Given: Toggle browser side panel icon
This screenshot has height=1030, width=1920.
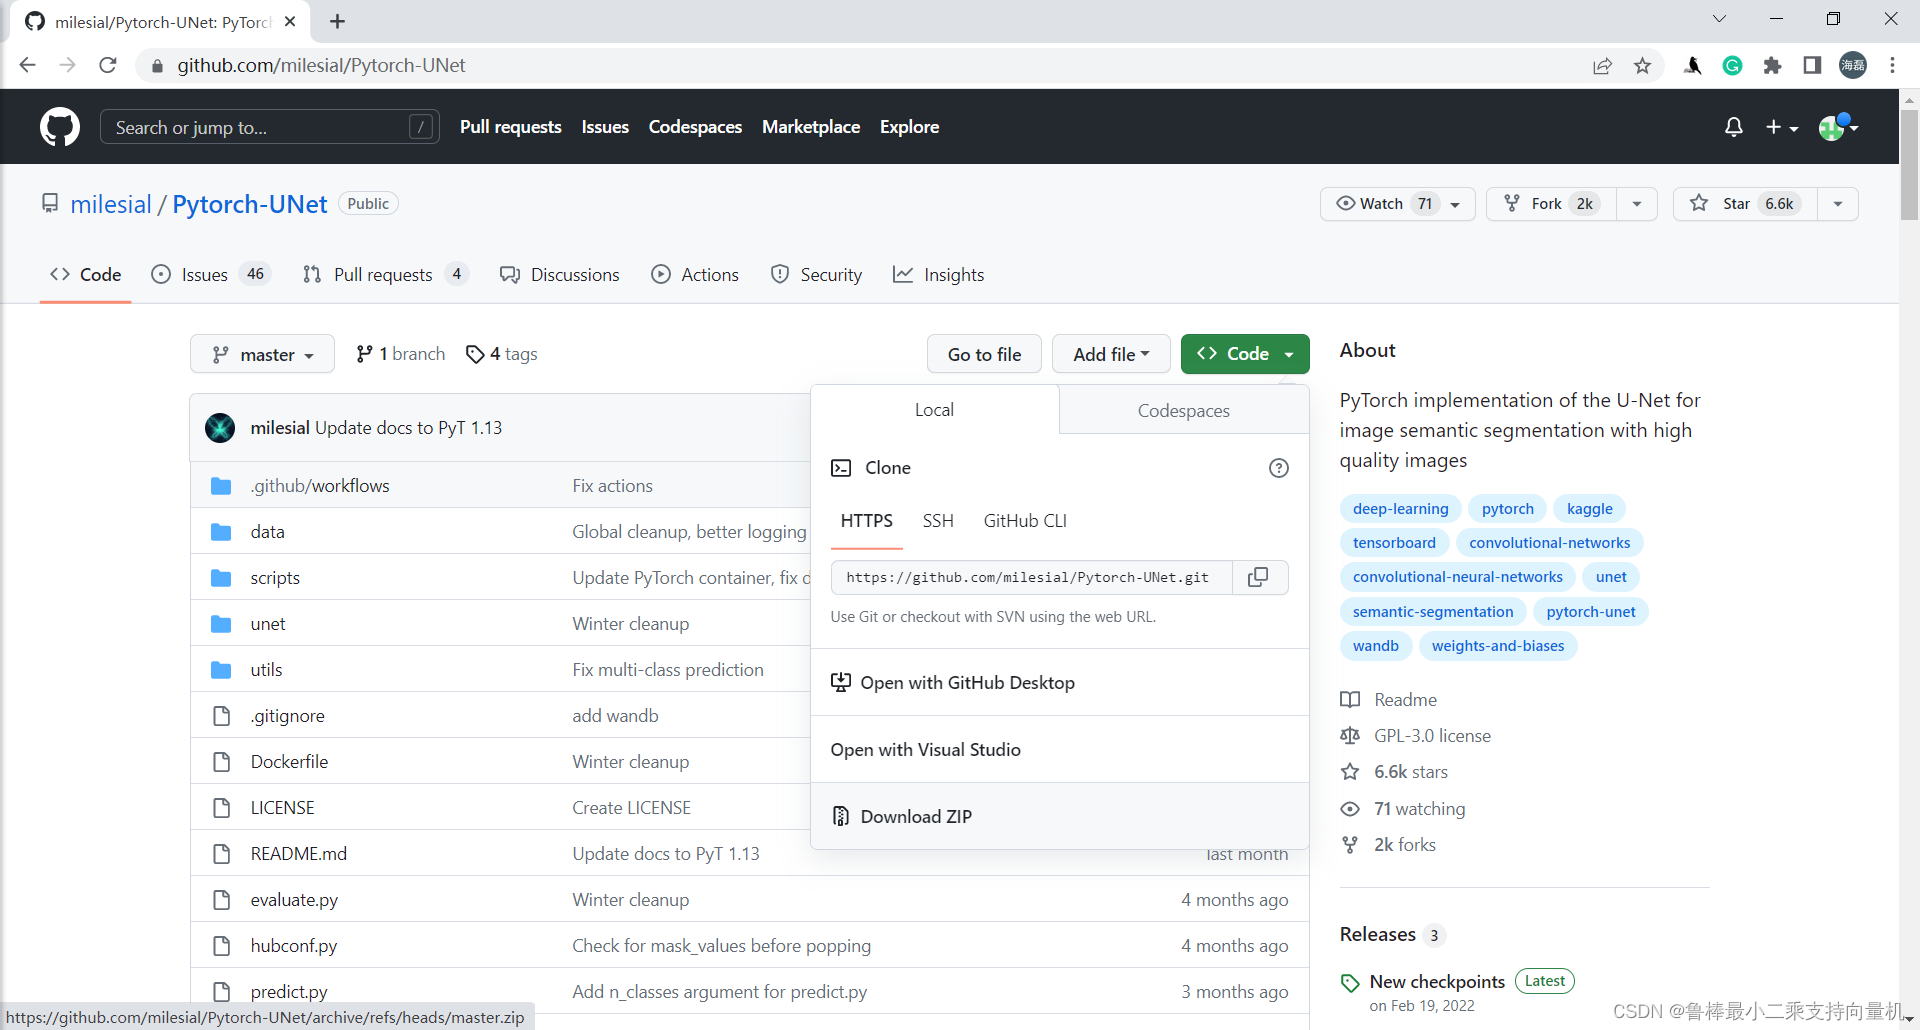Looking at the screenshot, I should point(1812,65).
